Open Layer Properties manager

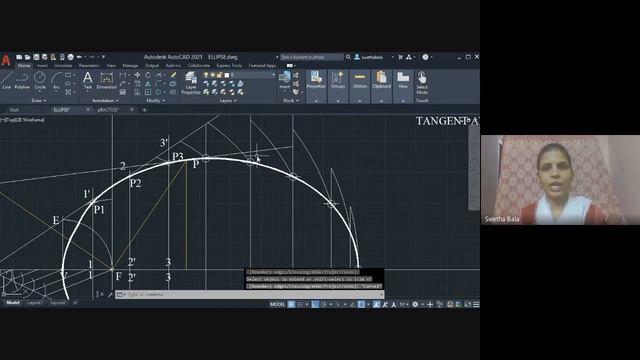tap(191, 83)
